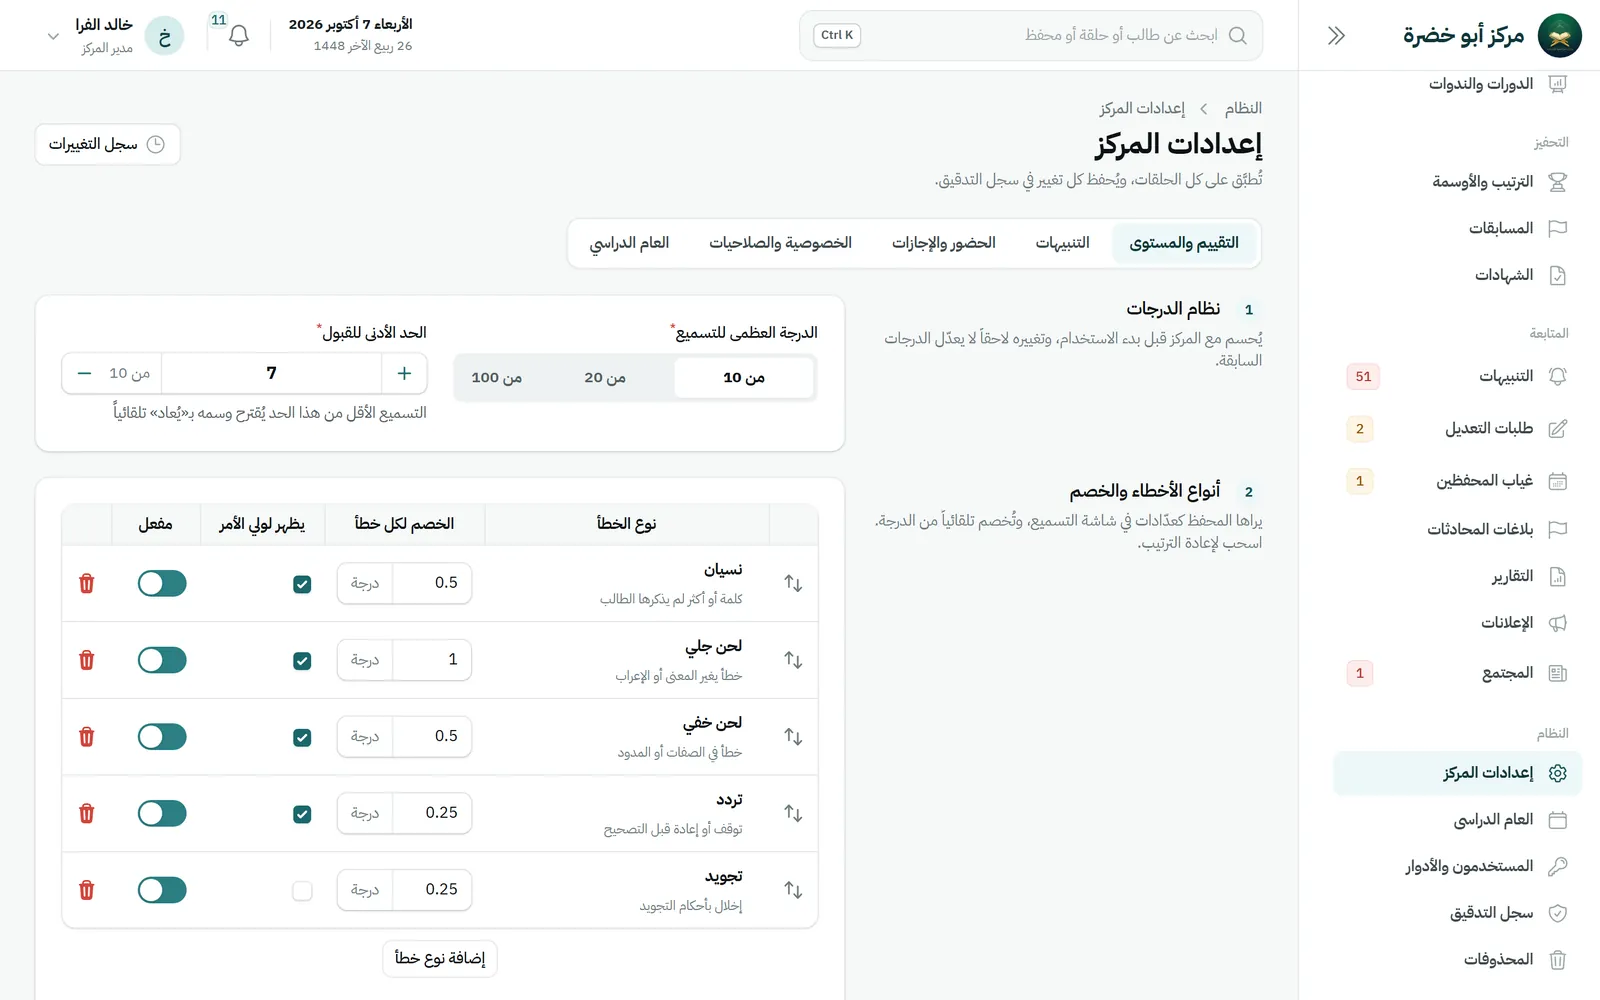Open سجل التدقيق shield item in sidebar
Image resolution: width=1600 pixels, height=1000 pixels.
pos(1457,913)
